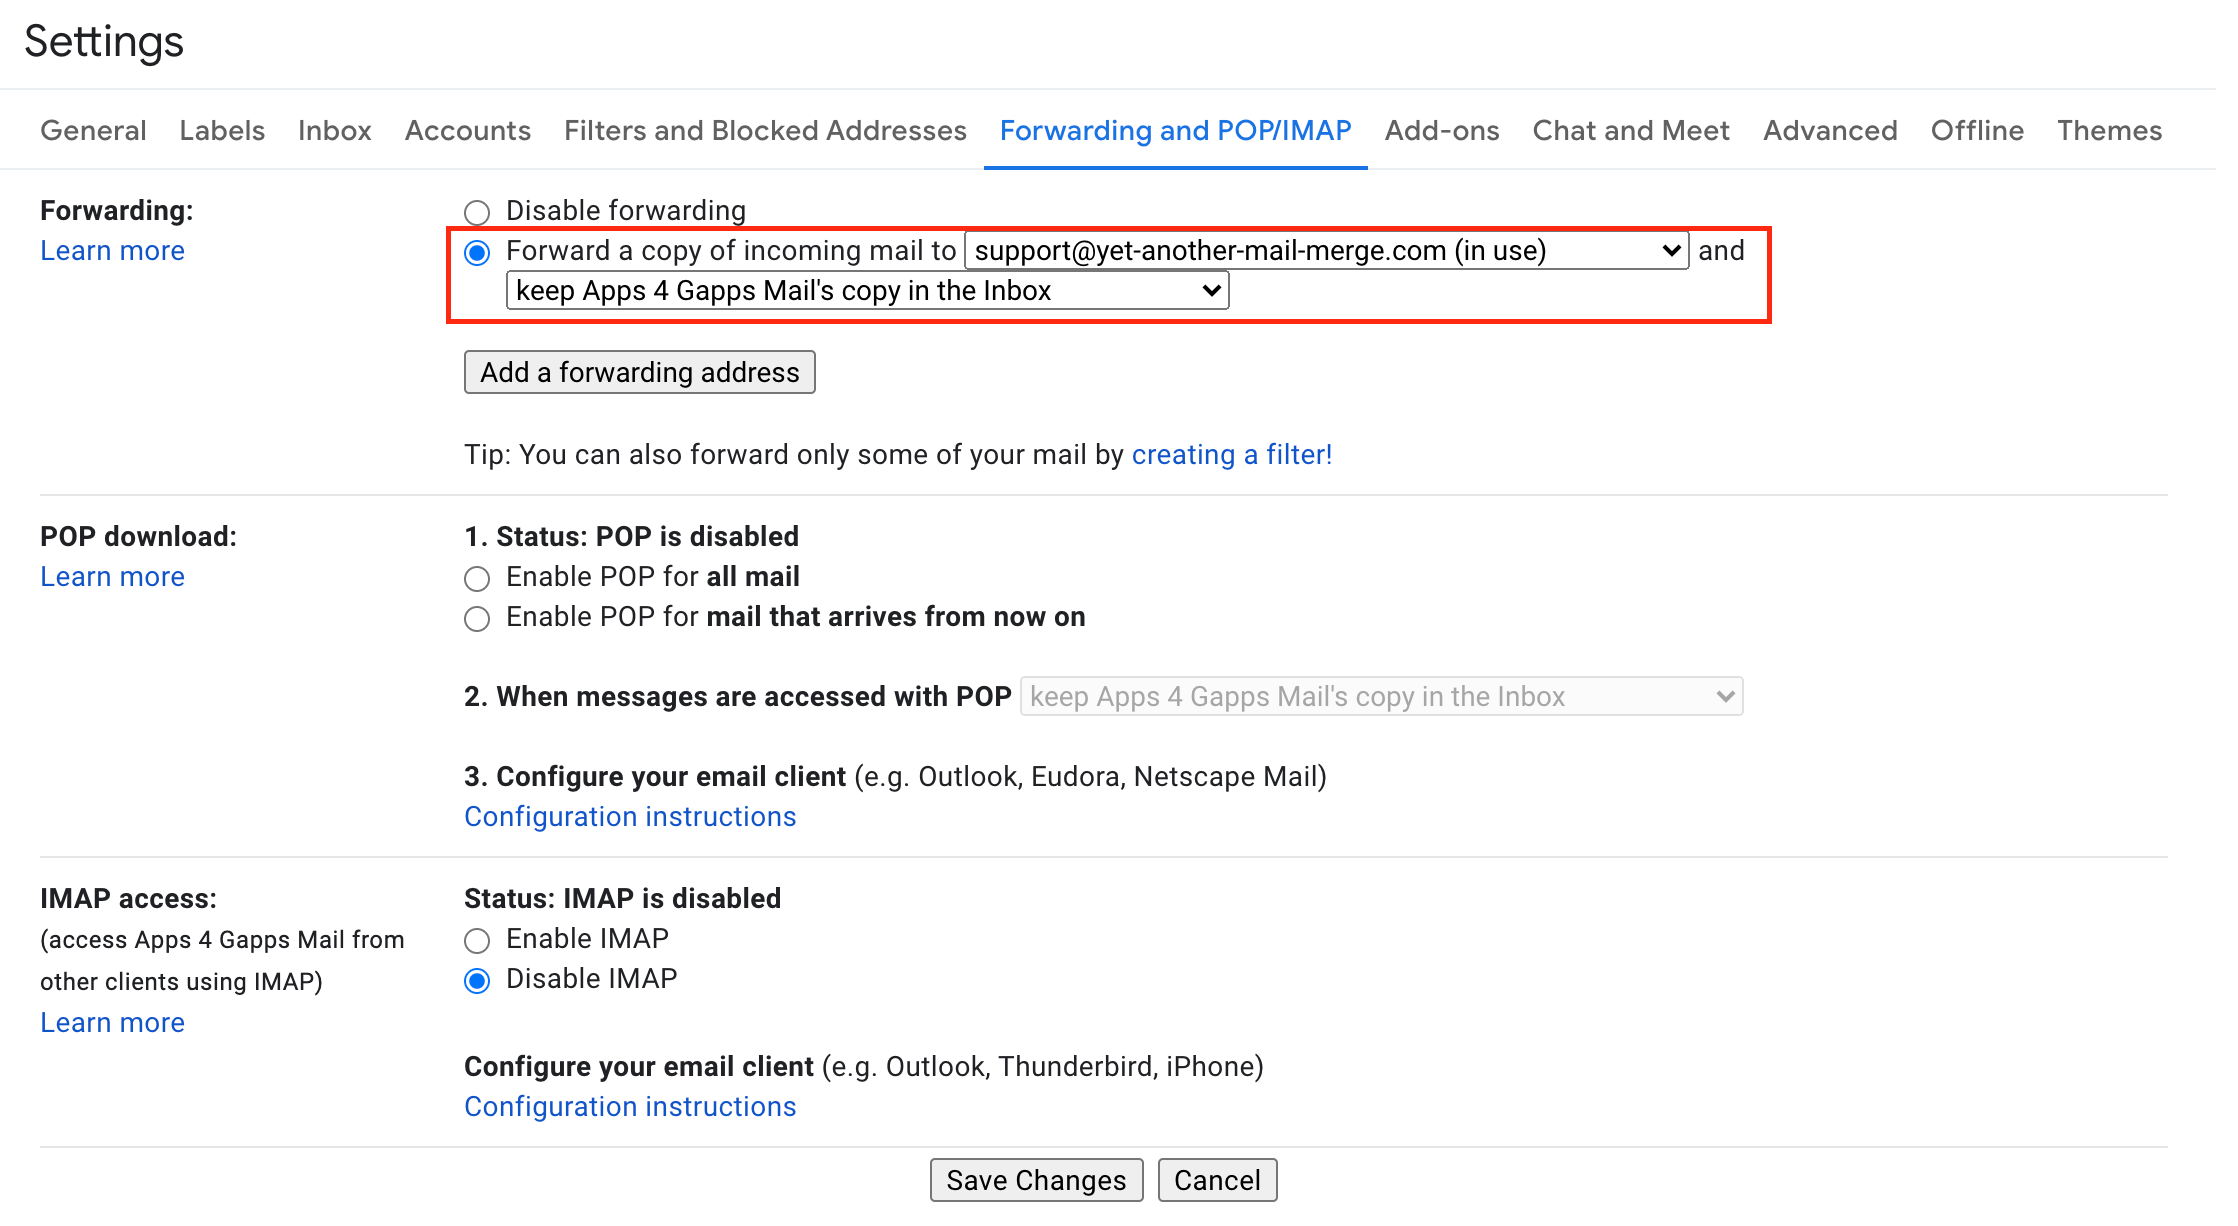Open the forwarding address dropdown
Image resolution: width=2238 pixels, height=1226 pixels.
click(1326, 250)
